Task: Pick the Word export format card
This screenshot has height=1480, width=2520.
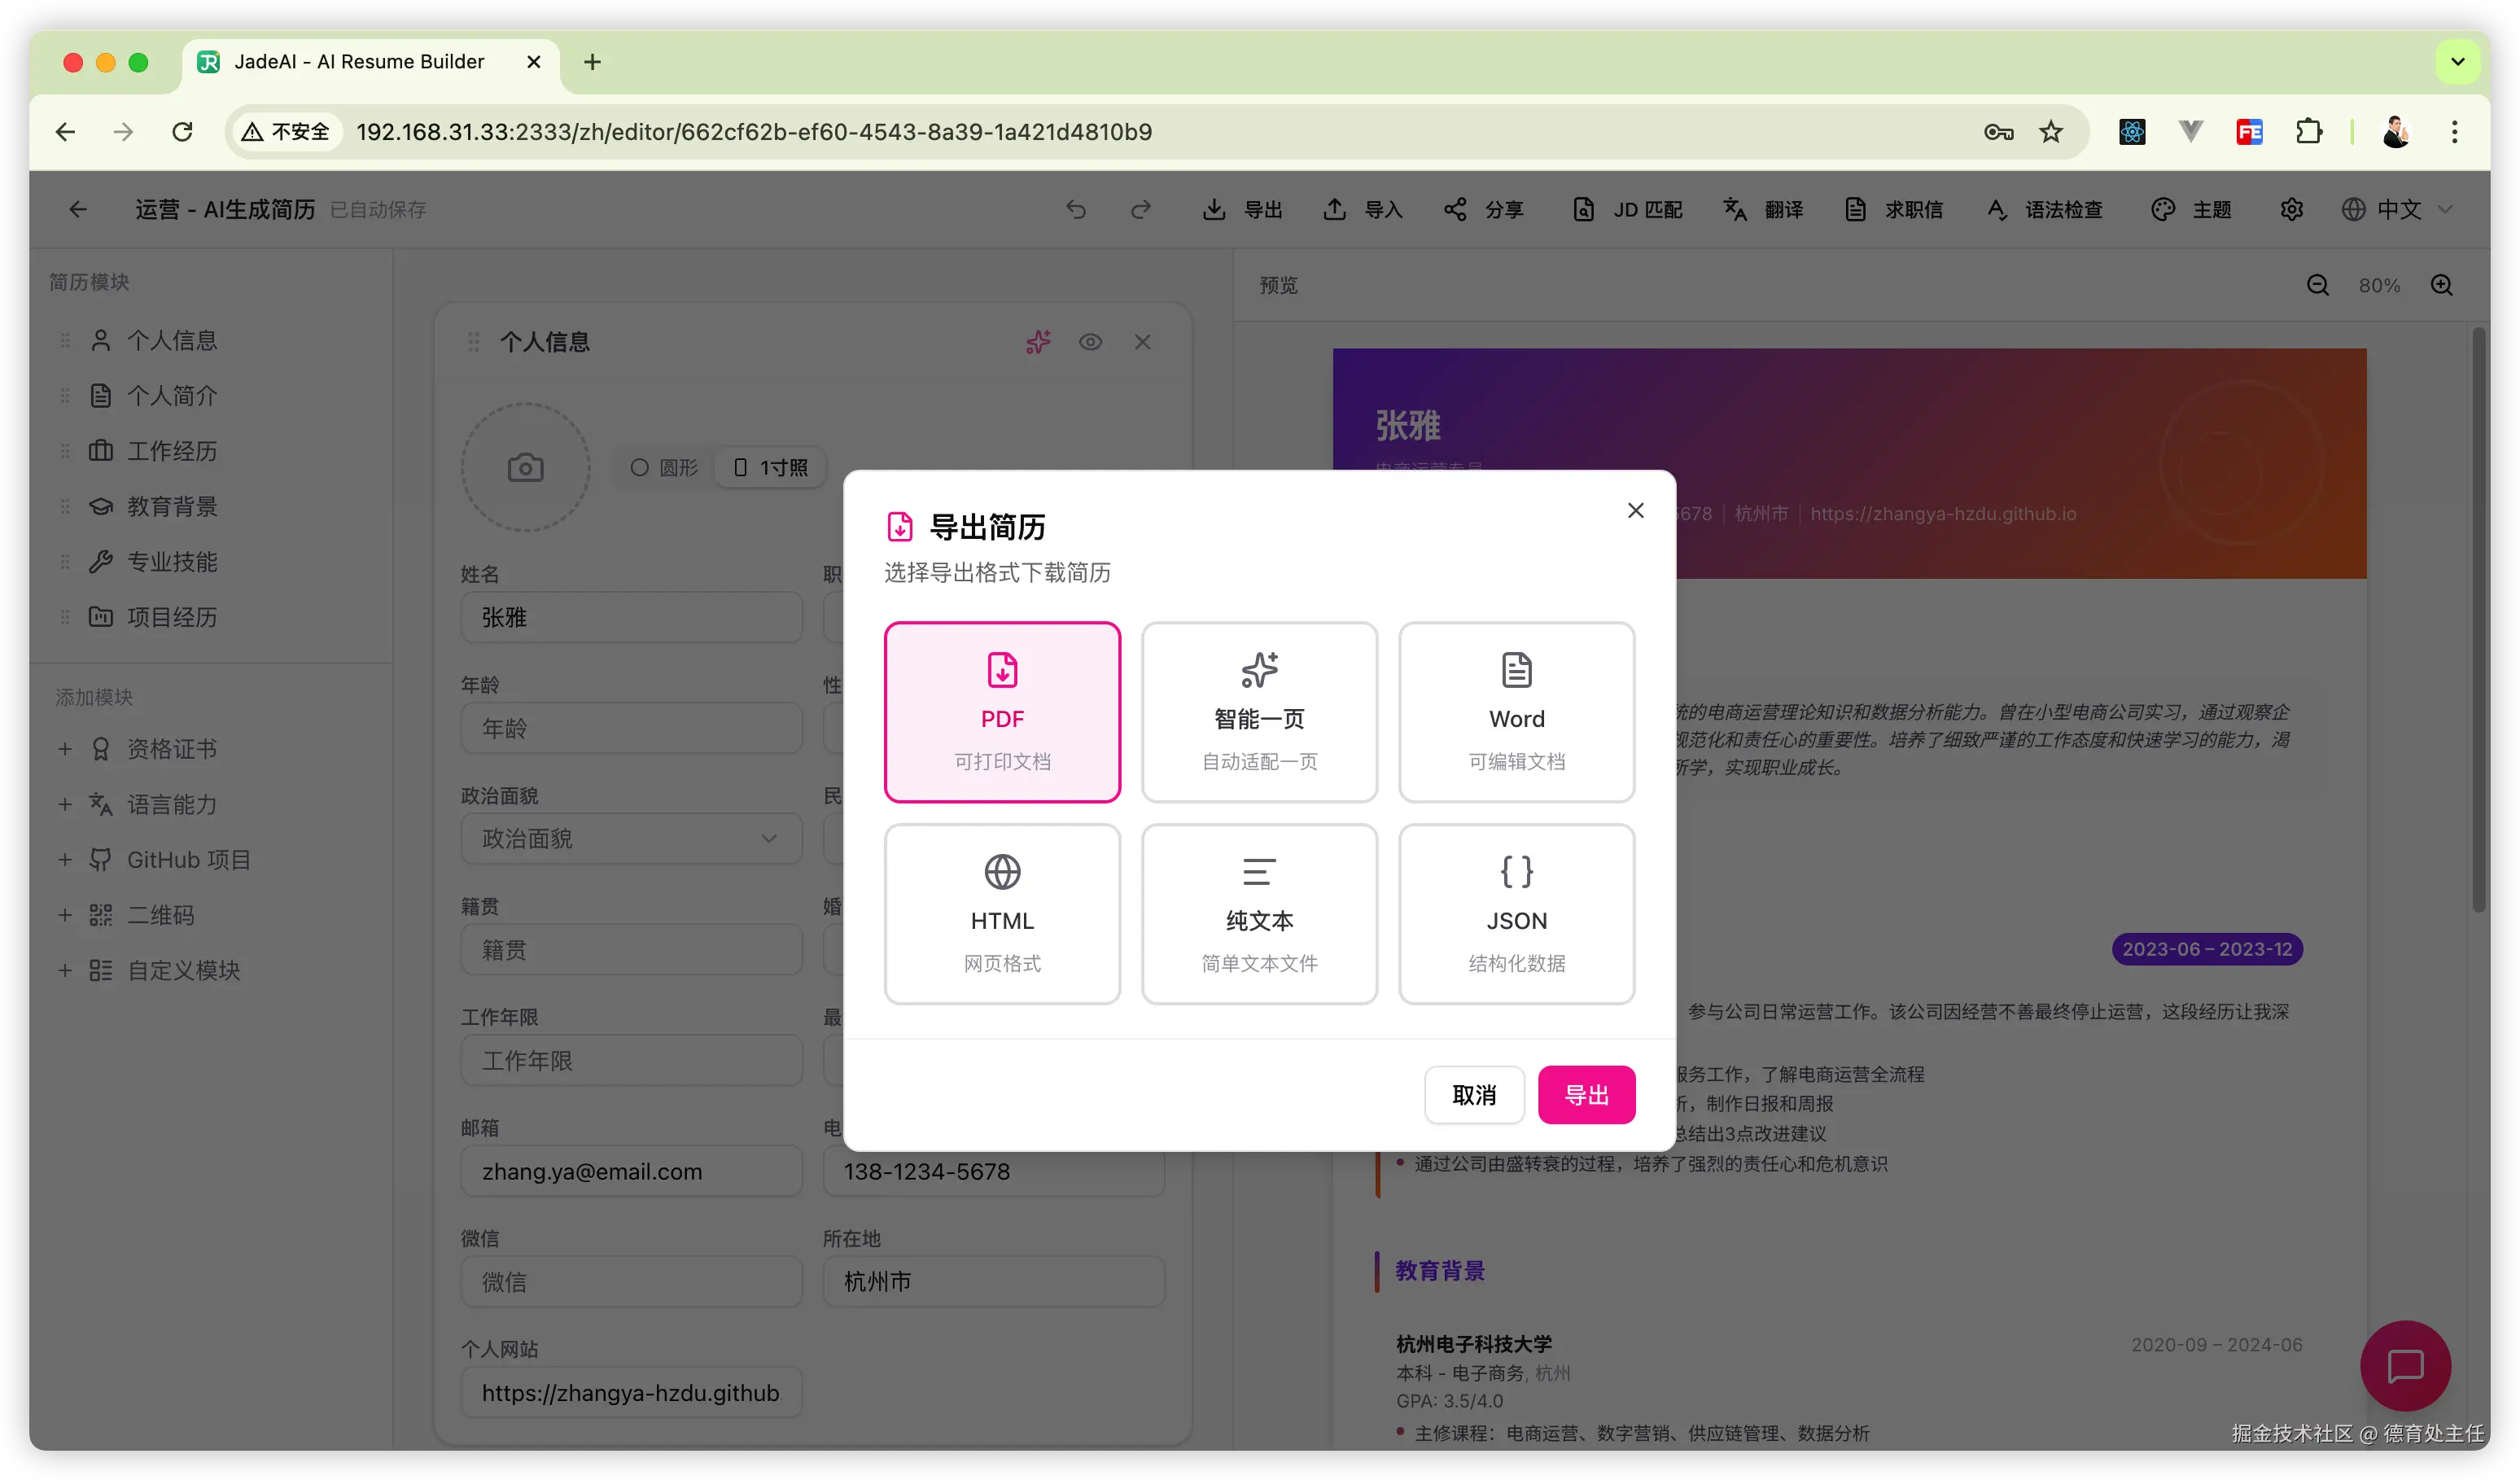Action: [1516, 711]
